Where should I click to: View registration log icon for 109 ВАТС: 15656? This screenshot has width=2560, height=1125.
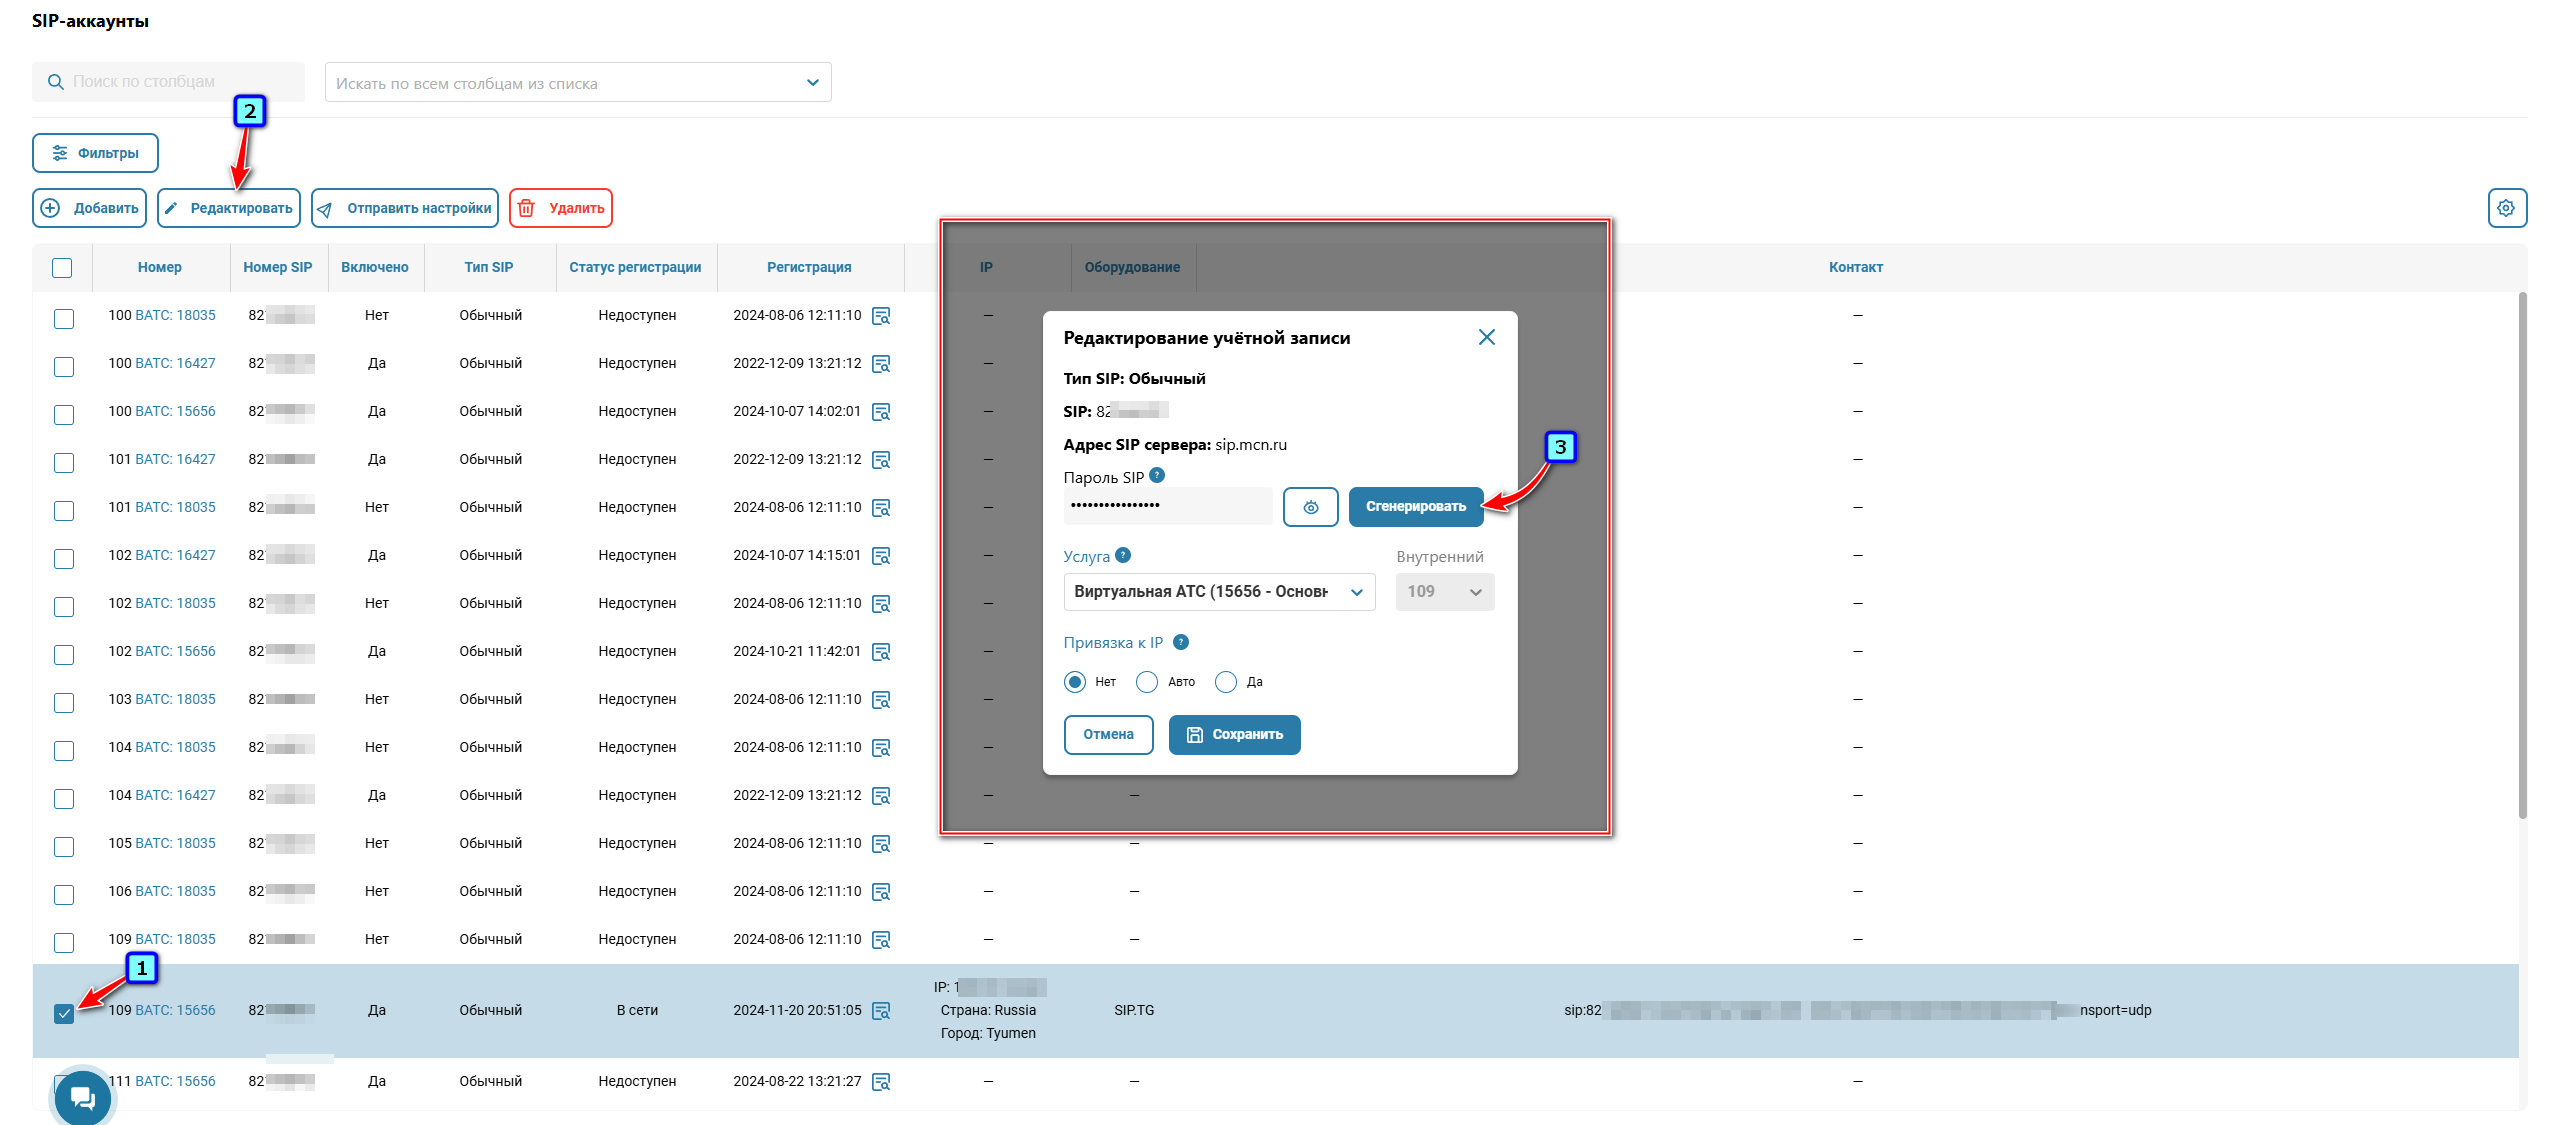[x=881, y=1011]
